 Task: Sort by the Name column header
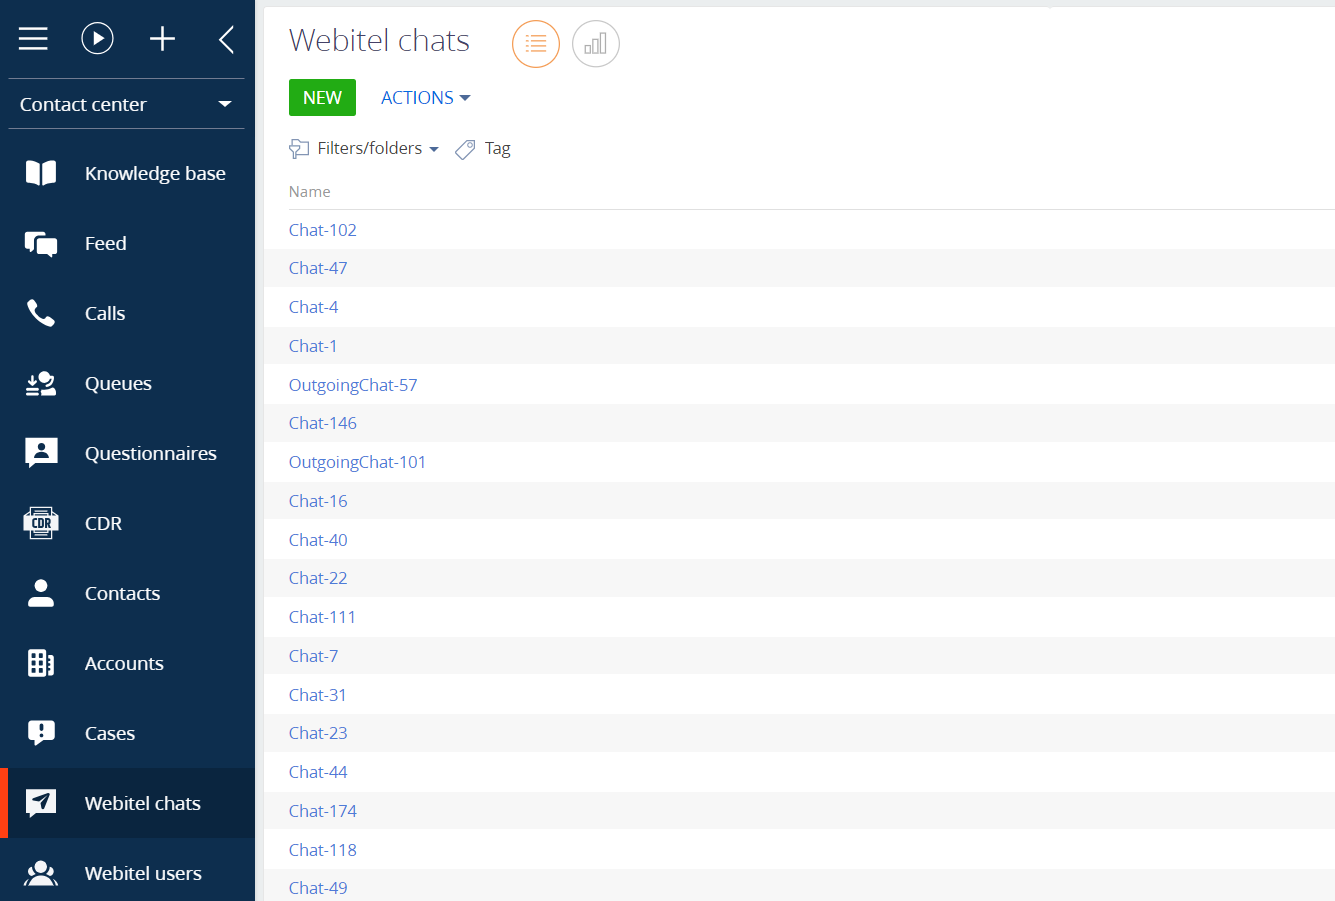point(310,191)
